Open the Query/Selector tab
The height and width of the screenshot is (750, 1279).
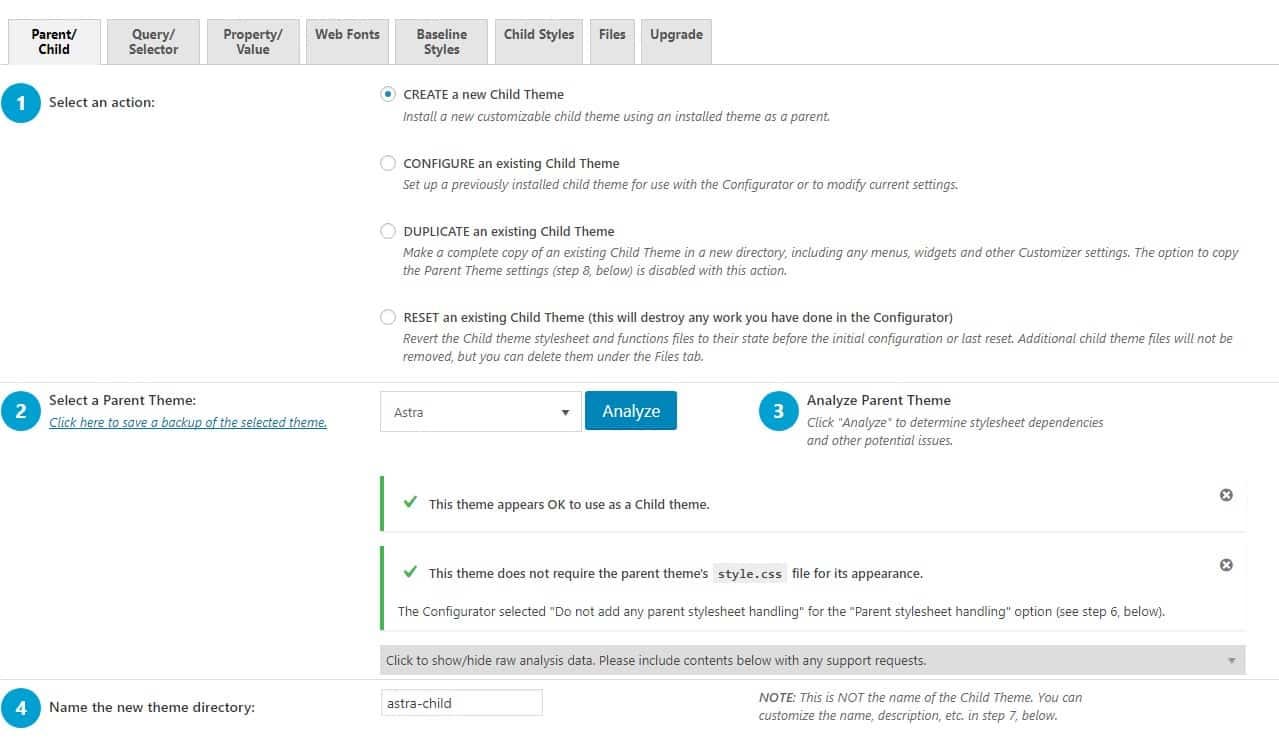coord(153,42)
